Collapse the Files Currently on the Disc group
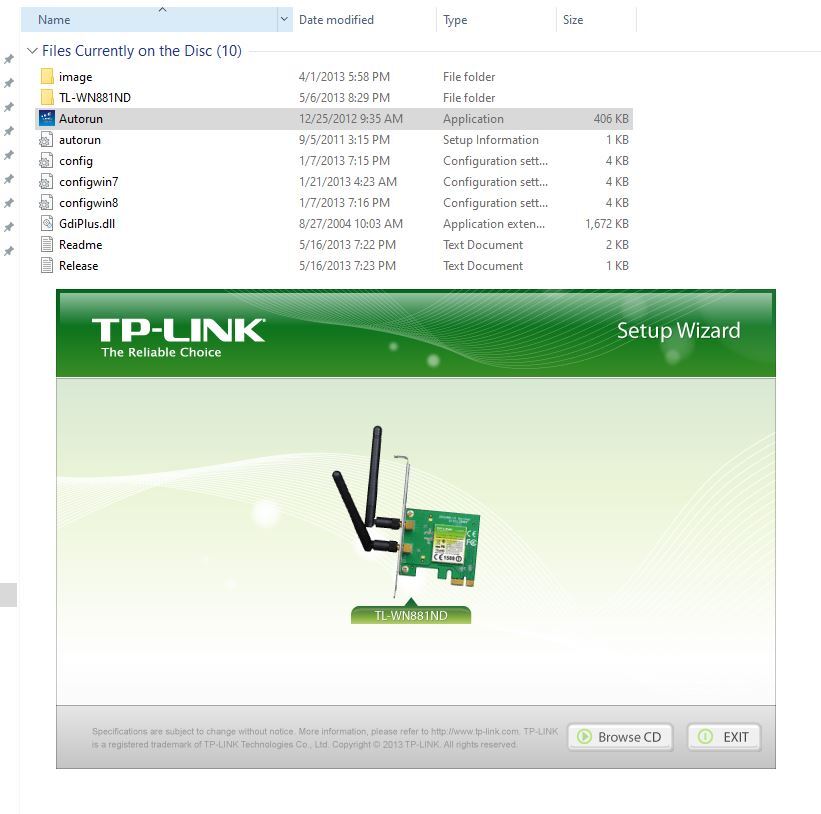The width and height of the screenshot is (821, 814). [x=32, y=51]
